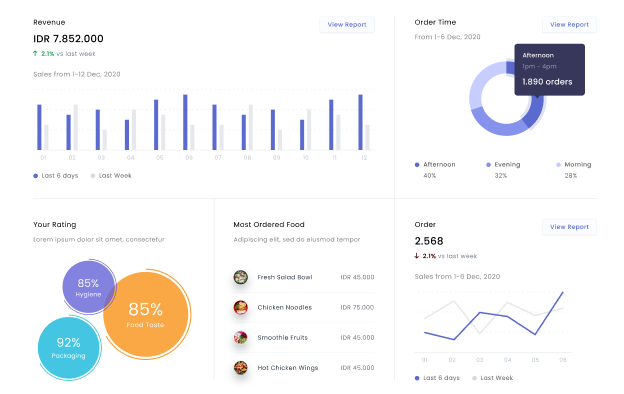Viewport: 624px width, 394px height.
Task: Click Last Week legend in Revenue chart
Action: [x=111, y=176]
